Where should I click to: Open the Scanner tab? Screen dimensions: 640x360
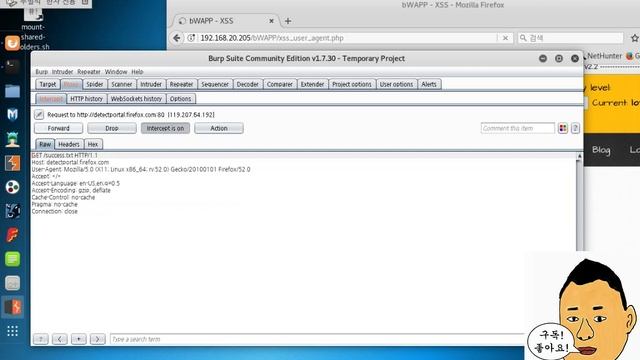[122, 84]
